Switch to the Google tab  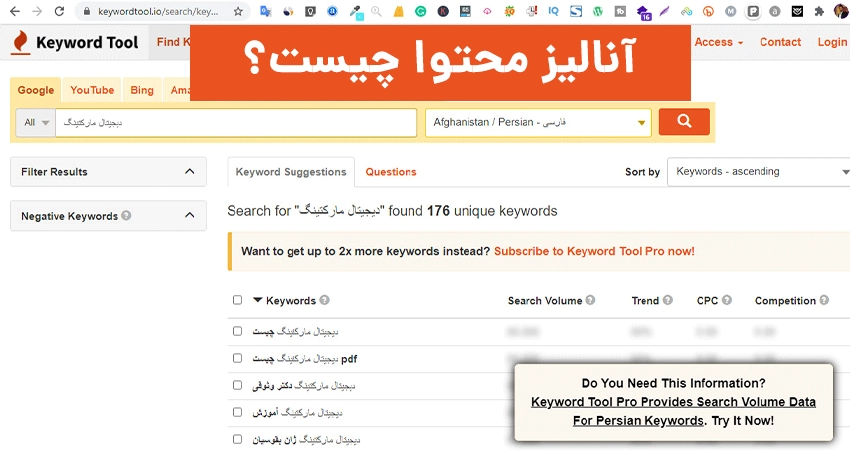pos(36,91)
